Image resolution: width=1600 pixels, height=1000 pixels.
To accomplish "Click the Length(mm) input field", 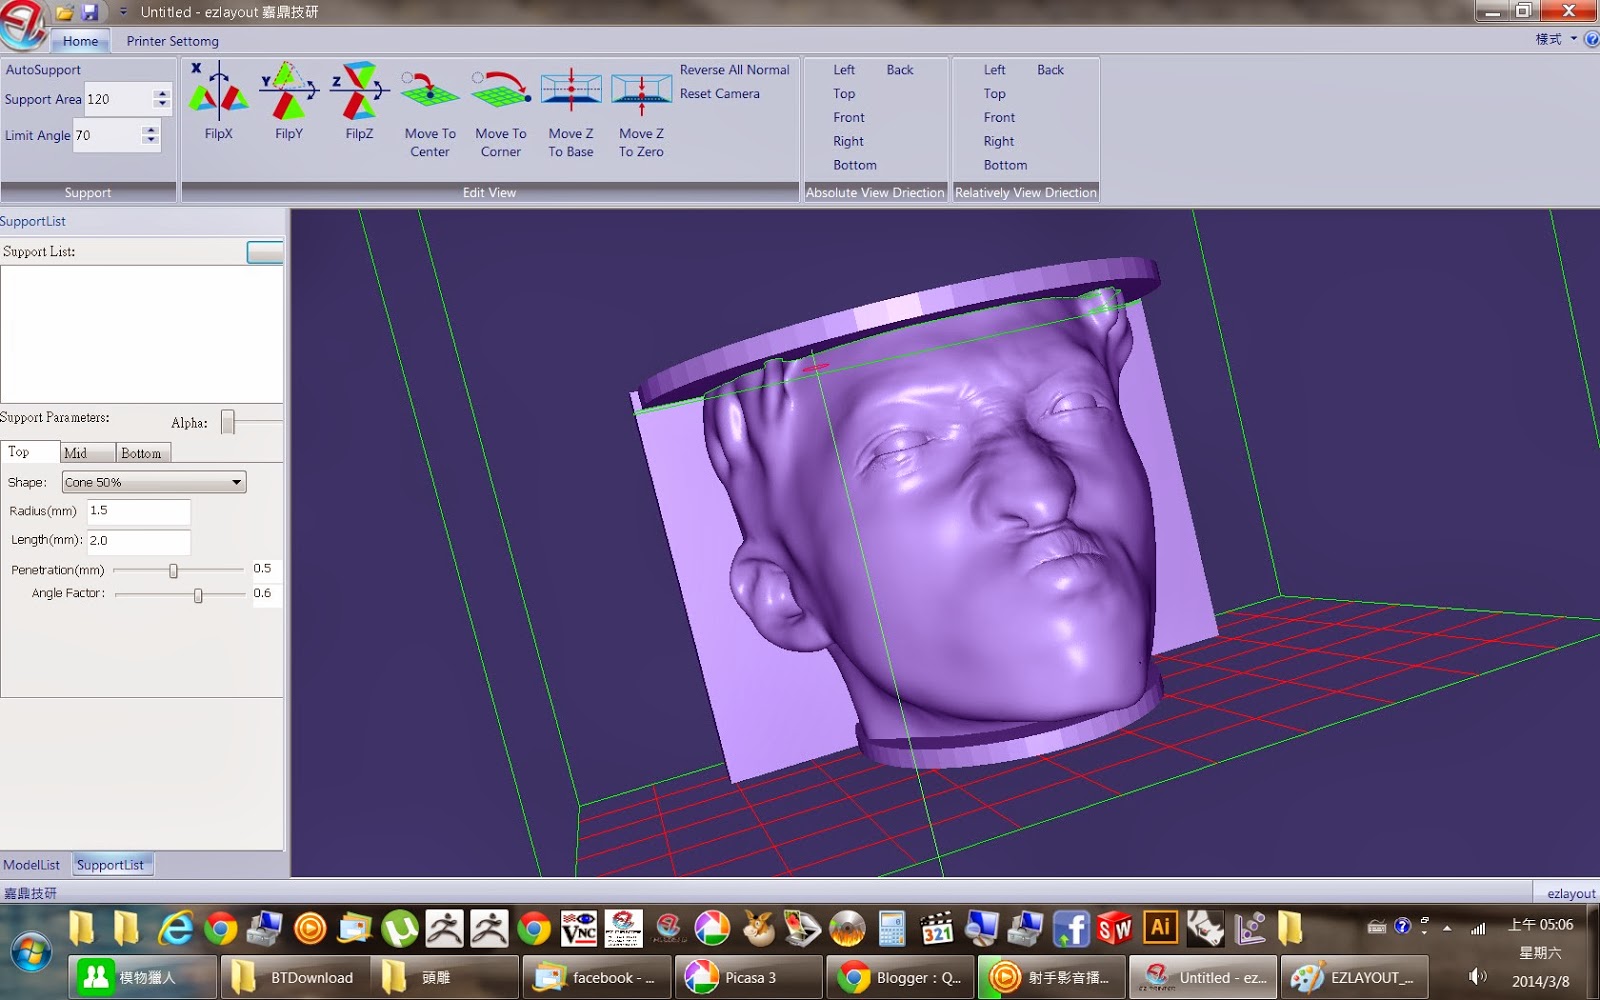I will (139, 541).
